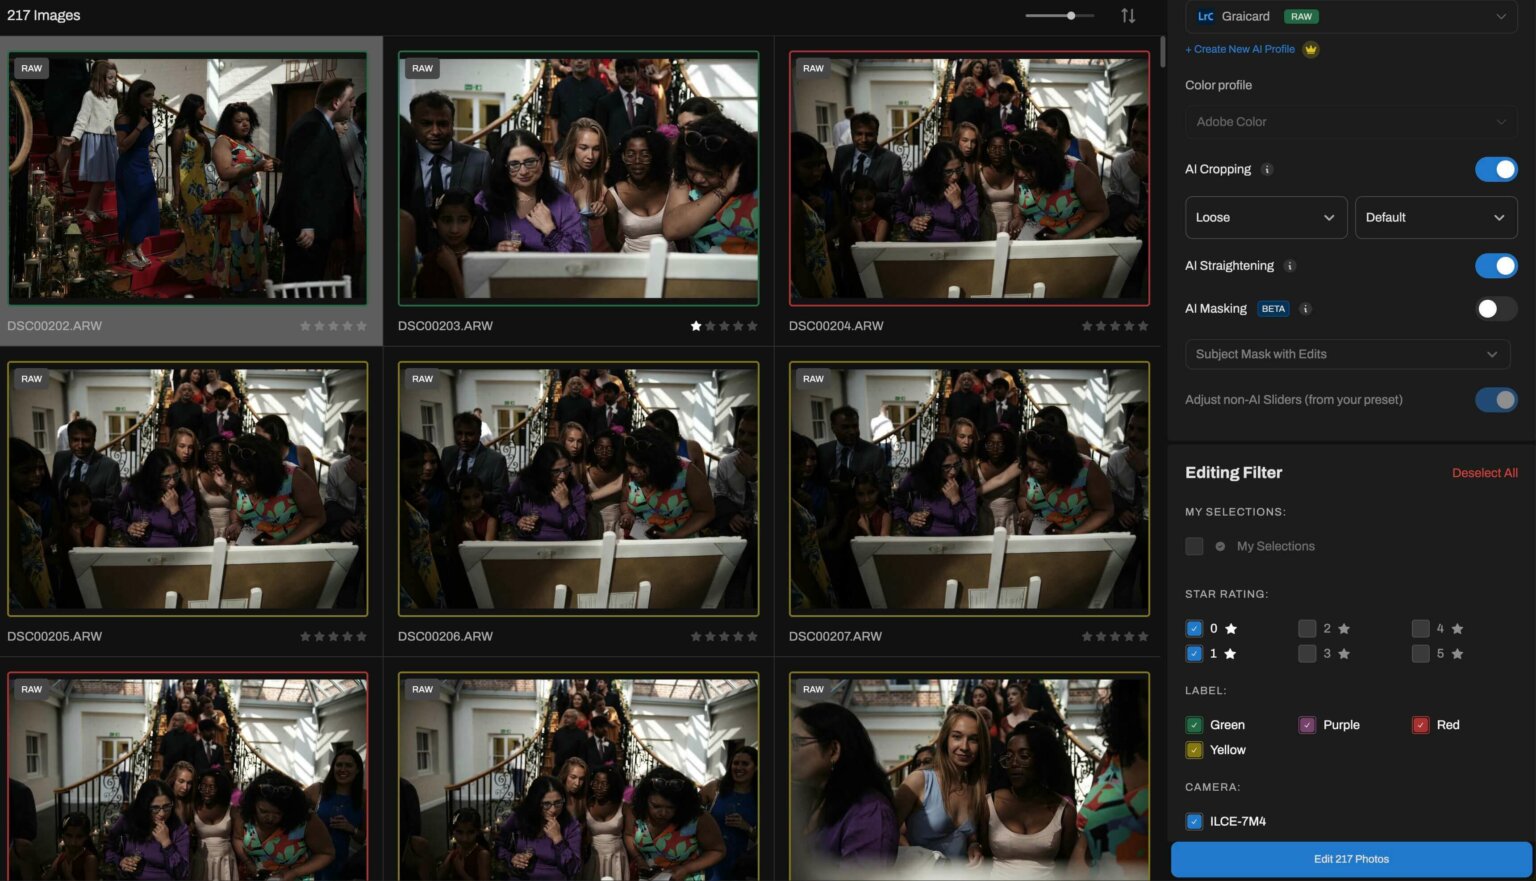This screenshot has width=1536, height=881.
Task: Click the last star under DSC00207.ARW
Action: (x=1143, y=635)
